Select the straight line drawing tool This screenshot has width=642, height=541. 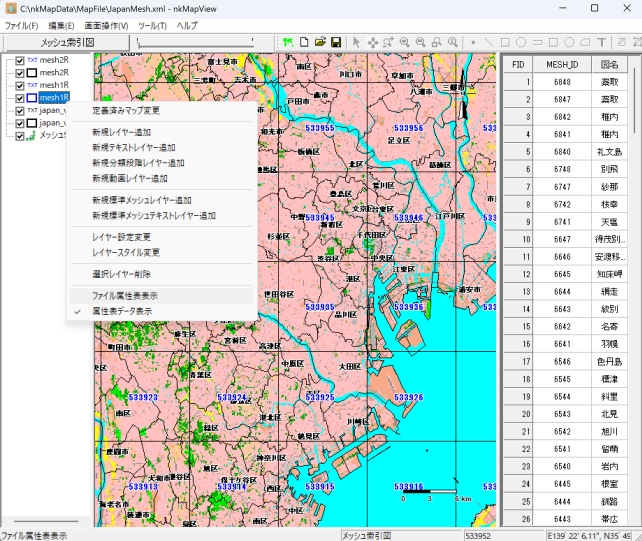point(489,43)
